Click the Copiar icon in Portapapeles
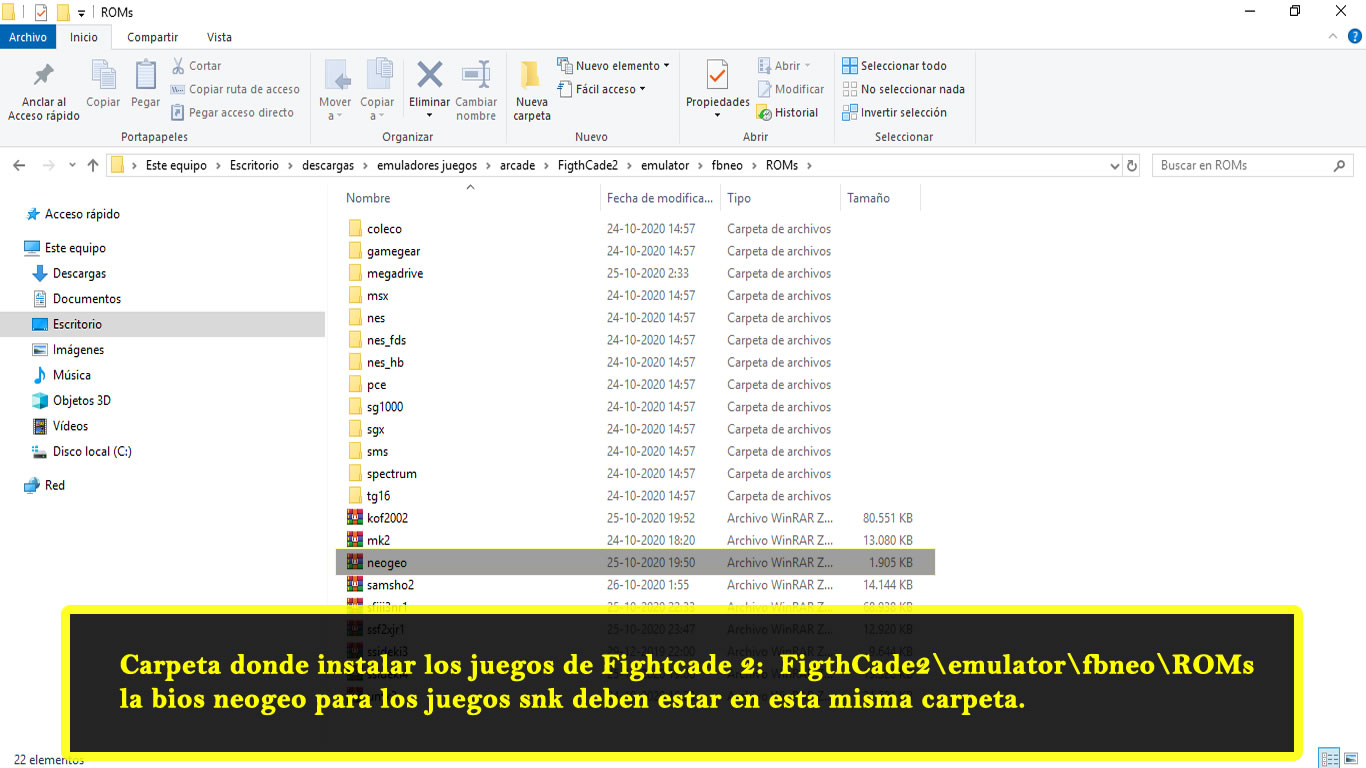Image resolution: width=1366 pixels, height=768 pixels. tap(103, 76)
